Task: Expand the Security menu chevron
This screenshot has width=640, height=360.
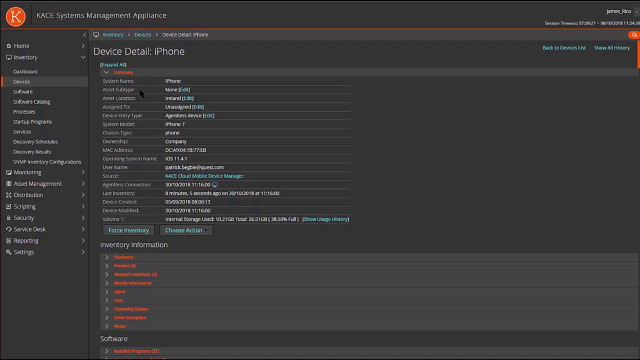Action: pyautogui.click(x=83, y=218)
